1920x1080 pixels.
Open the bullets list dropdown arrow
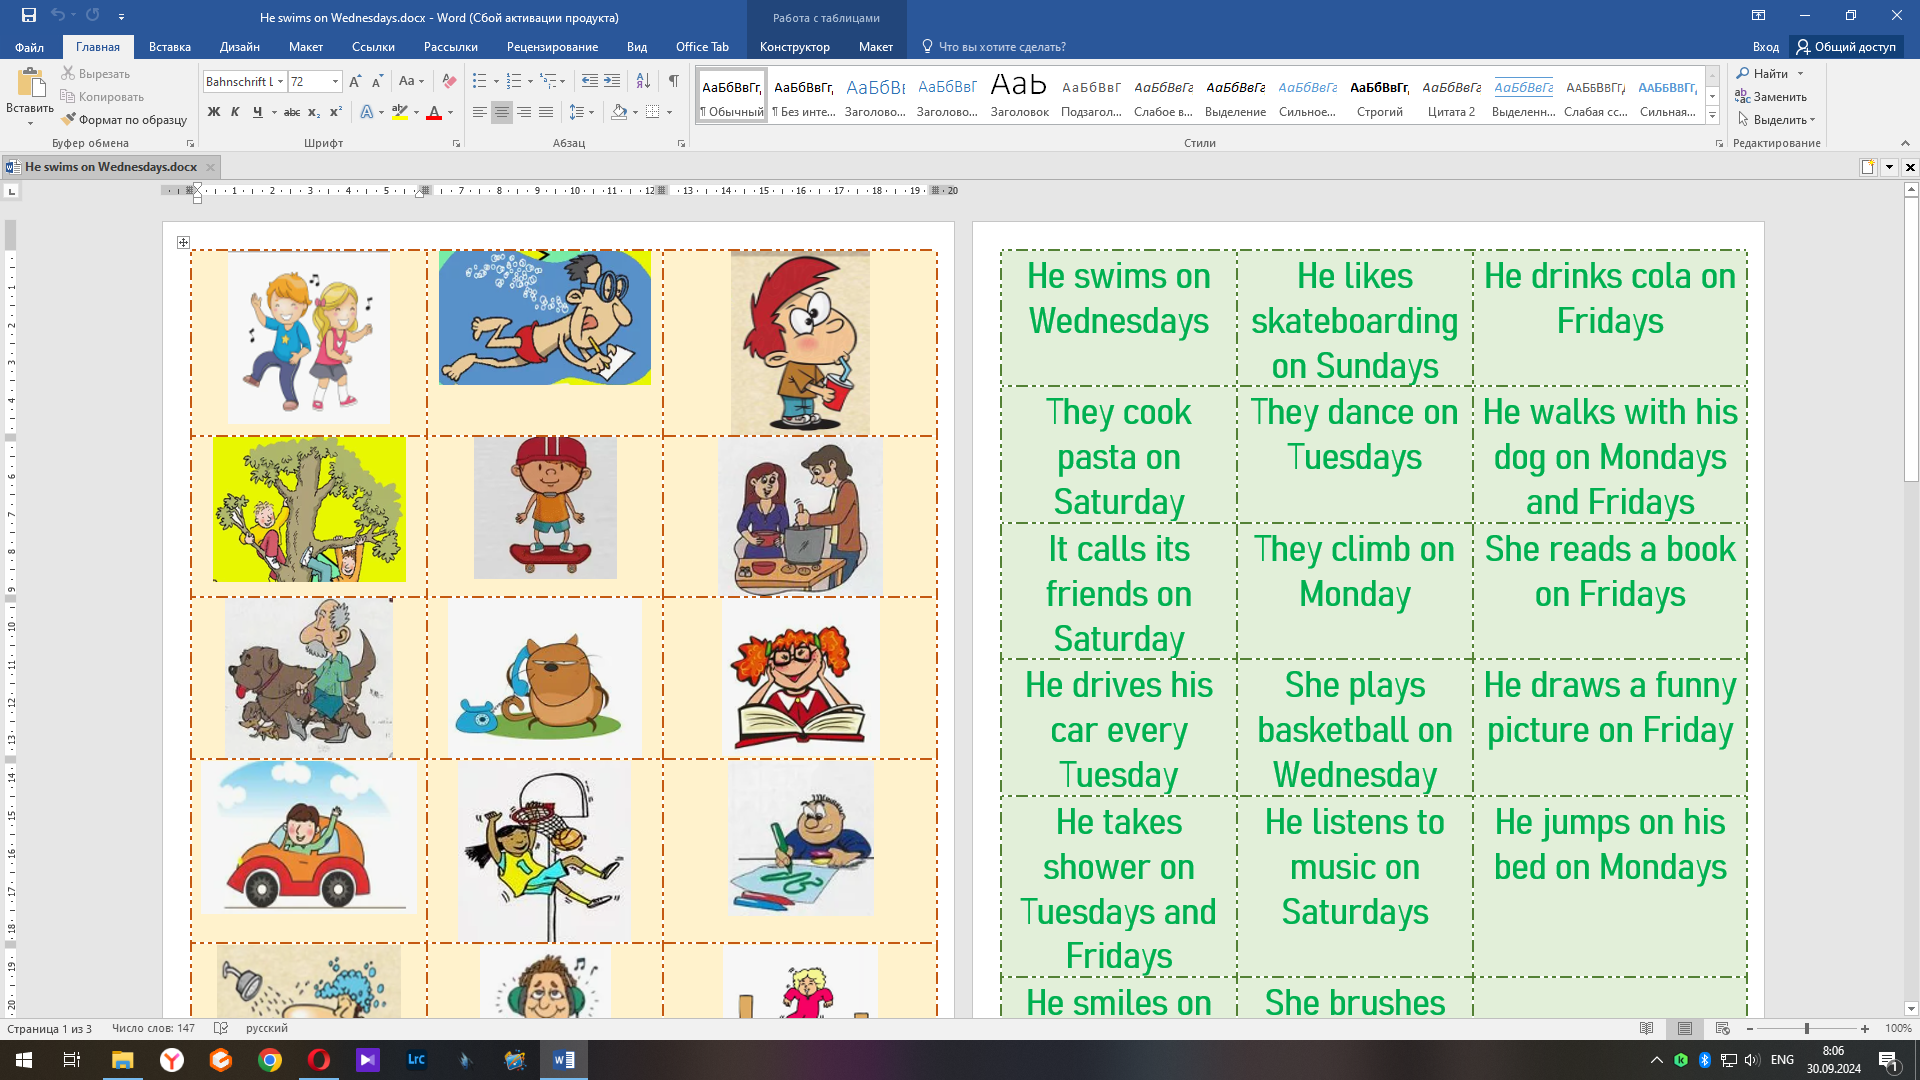click(x=497, y=82)
